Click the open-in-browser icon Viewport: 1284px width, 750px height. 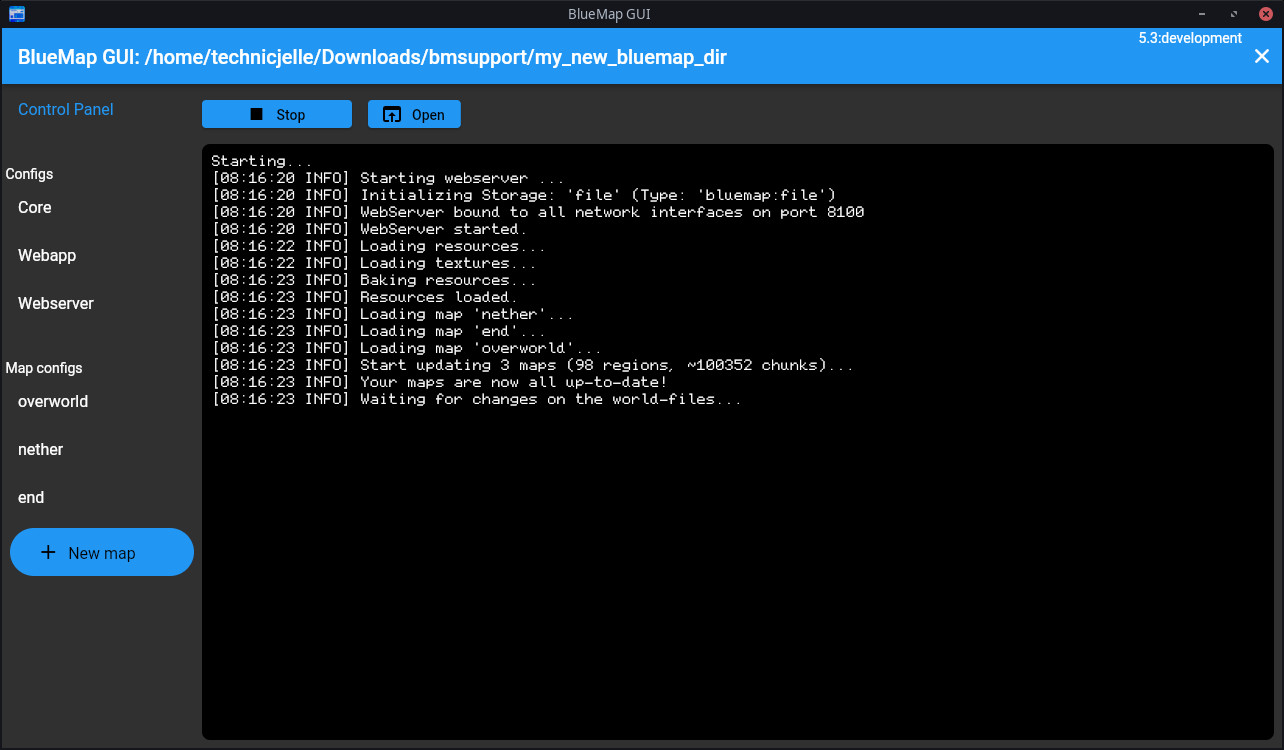[x=392, y=114]
